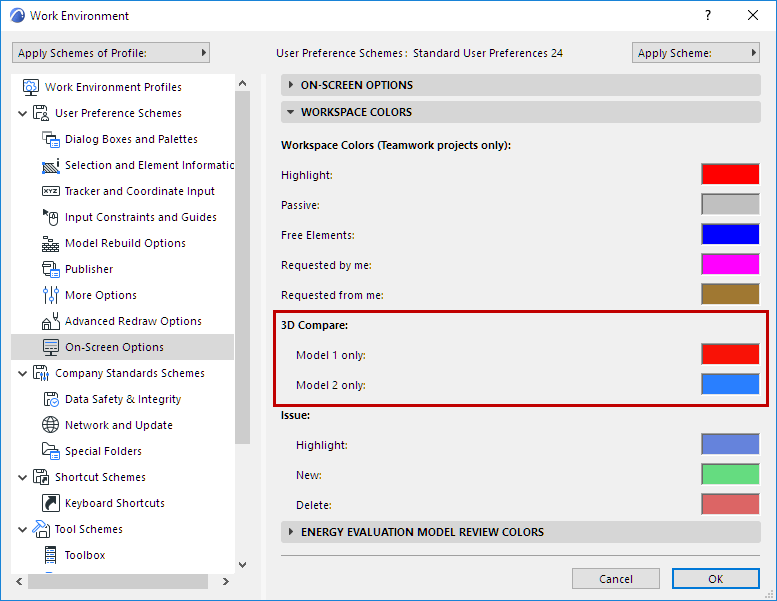Viewport: 777px width, 601px height.
Task: Change the Free Elements blue swatch
Action: (730, 234)
